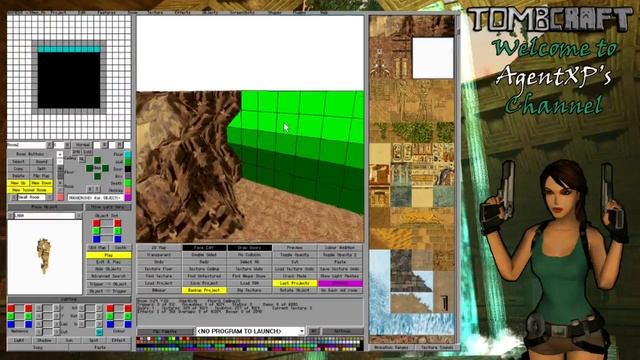Click the Texture Sounds tab
The width and height of the screenshot is (640, 360).
(x=436, y=347)
